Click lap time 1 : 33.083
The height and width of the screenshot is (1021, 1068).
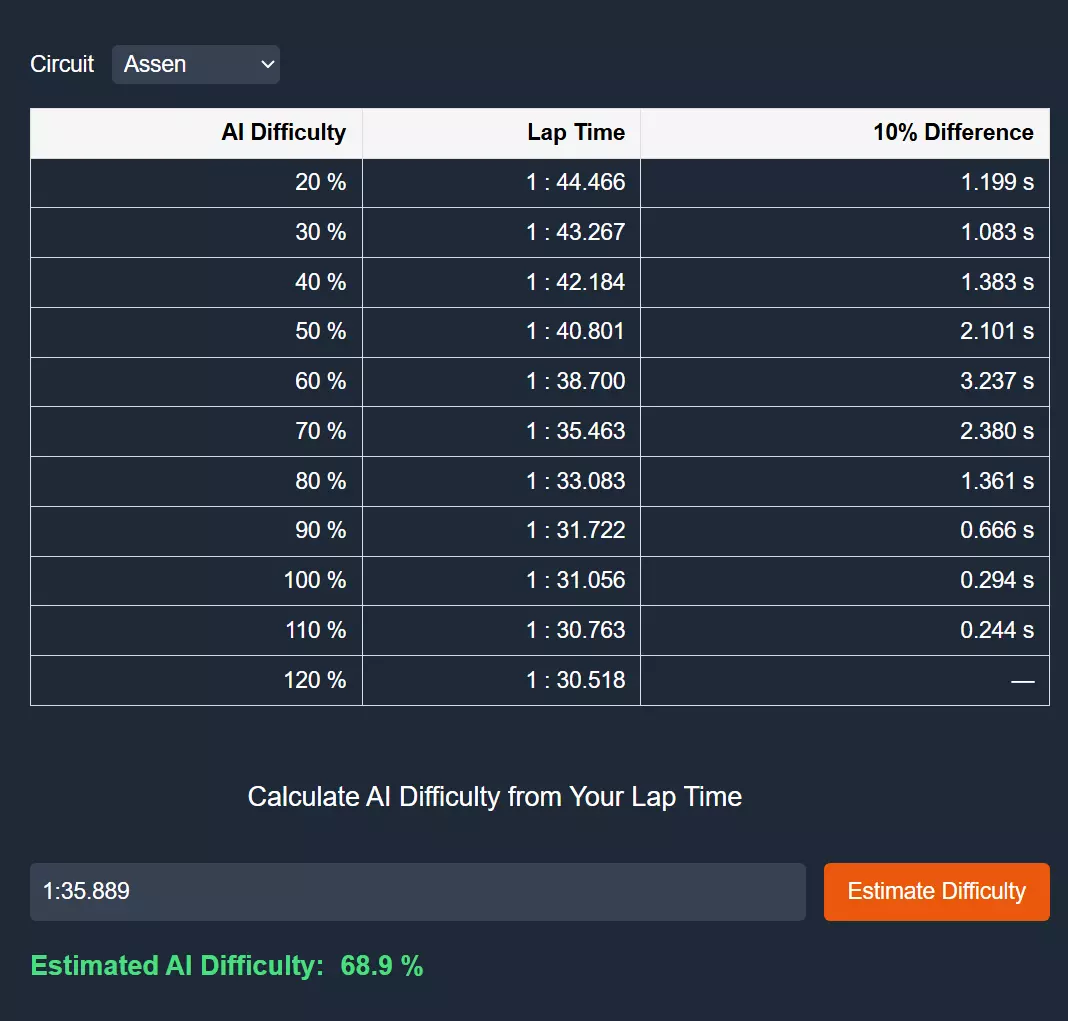[576, 482]
